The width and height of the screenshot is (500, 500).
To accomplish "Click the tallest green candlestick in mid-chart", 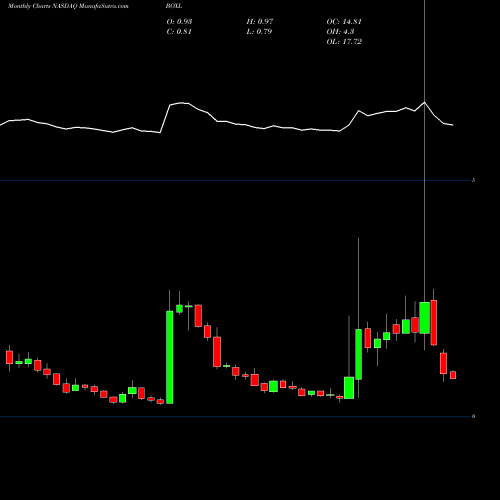I will coord(170,357).
